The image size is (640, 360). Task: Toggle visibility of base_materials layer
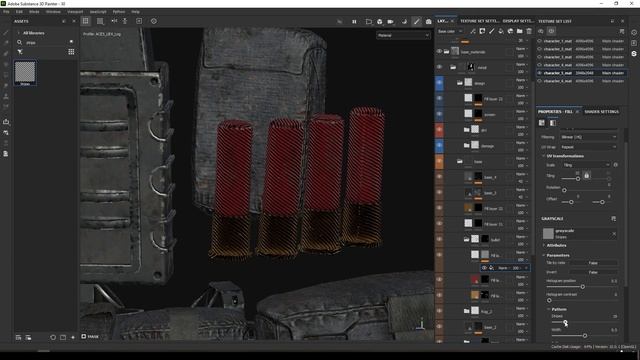point(439,52)
